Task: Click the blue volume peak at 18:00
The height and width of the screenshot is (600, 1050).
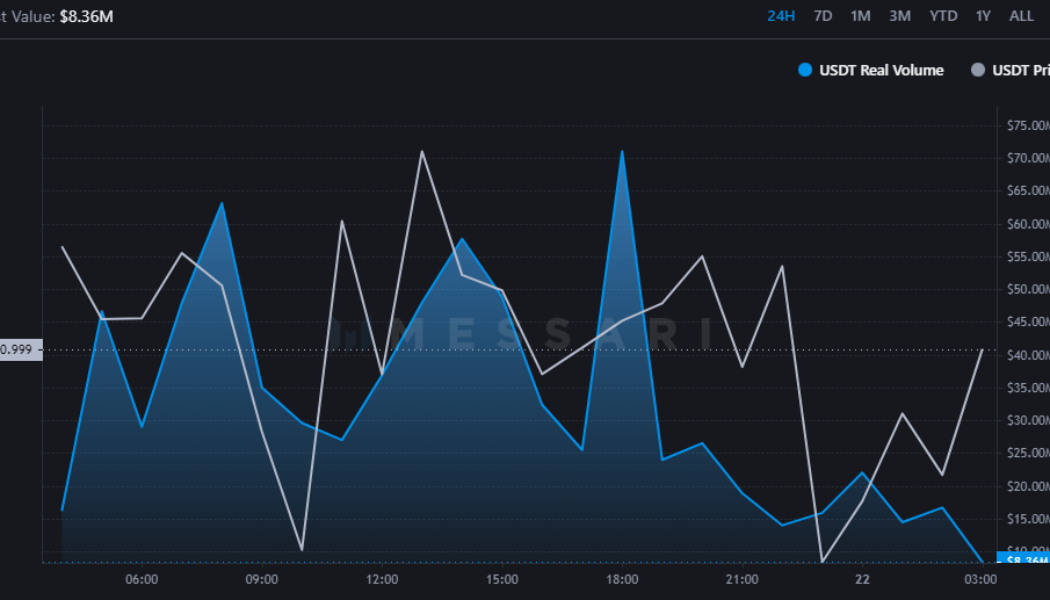Action: (622, 152)
